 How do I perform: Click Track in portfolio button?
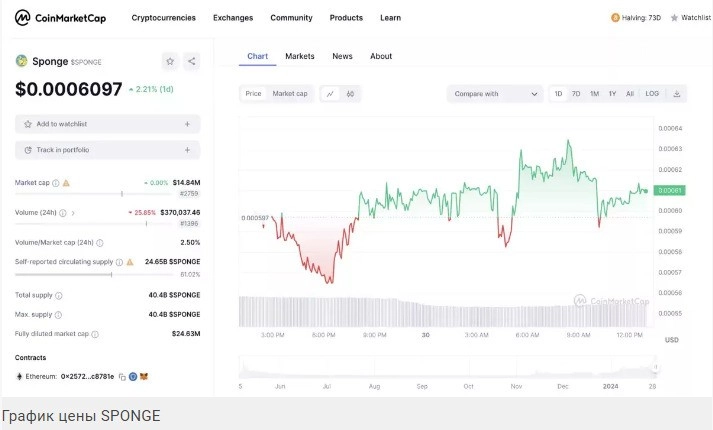pos(107,150)
